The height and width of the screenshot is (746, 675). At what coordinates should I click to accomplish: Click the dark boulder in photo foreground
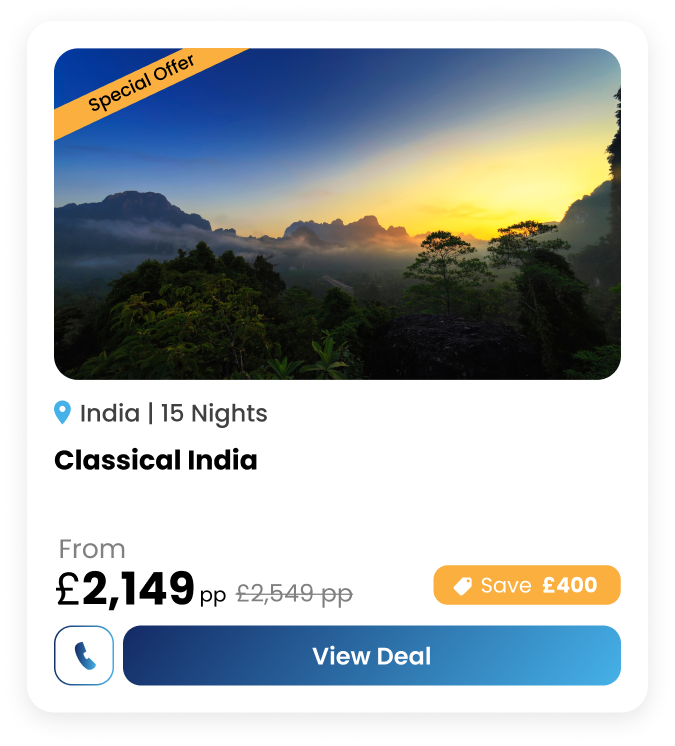coord(457,345)
